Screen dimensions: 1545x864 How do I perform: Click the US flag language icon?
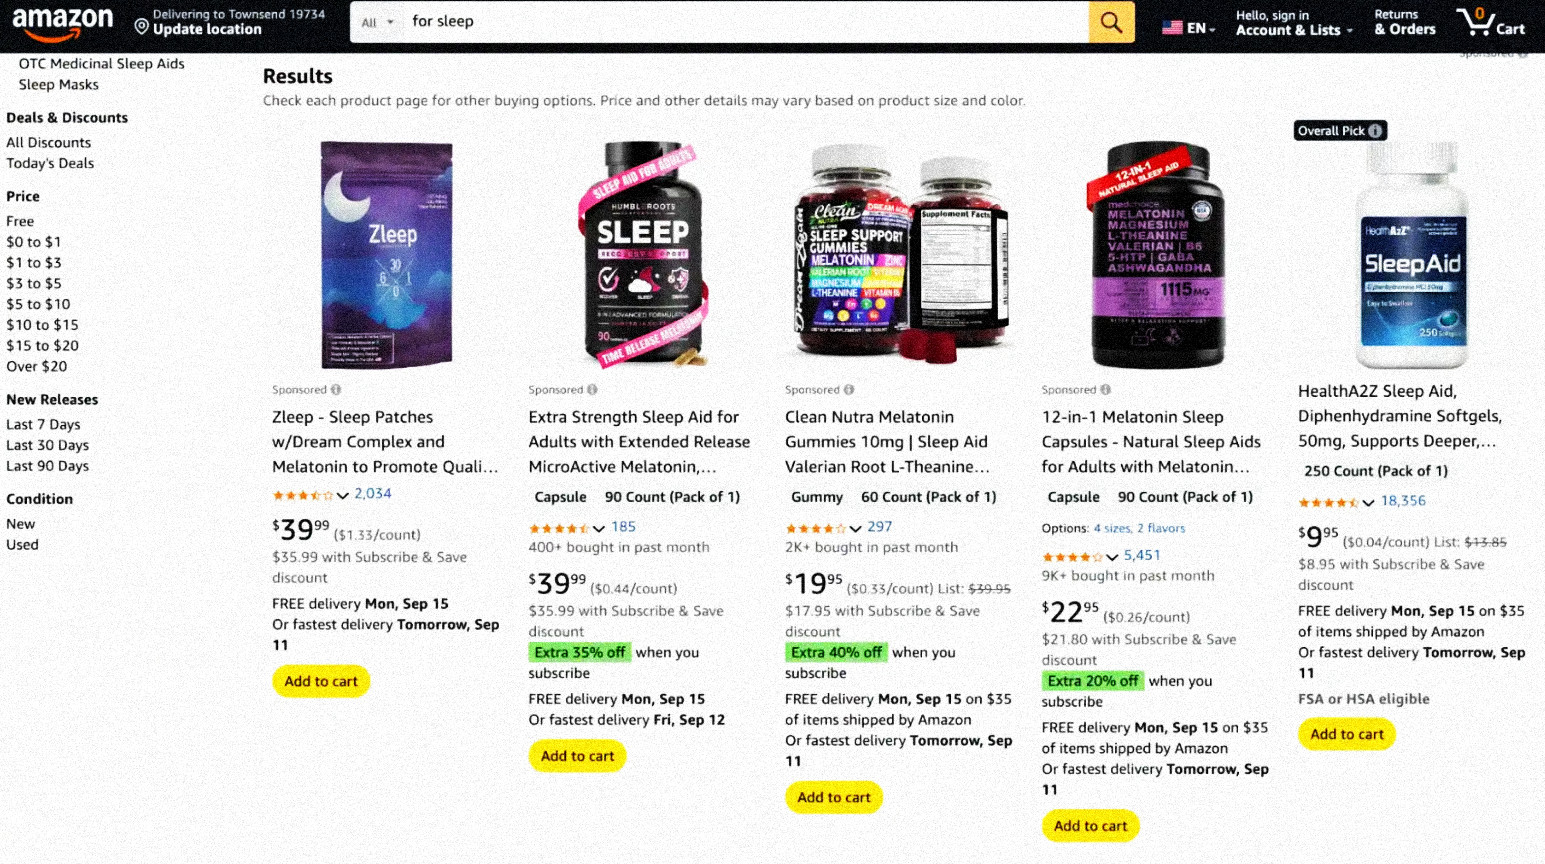(x=1172, y=28)
